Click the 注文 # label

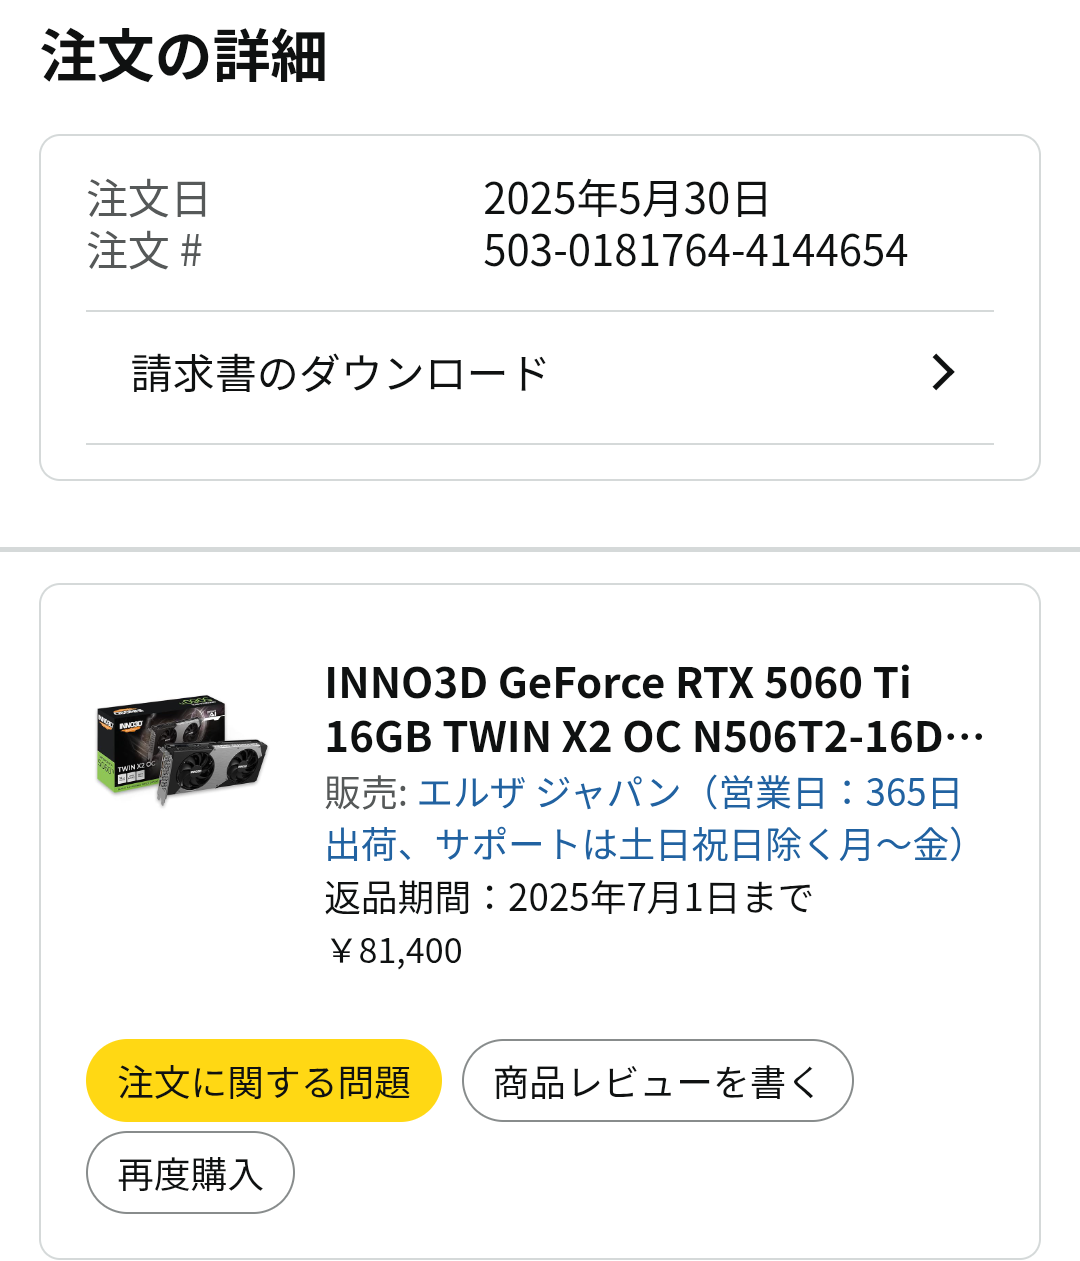144,251
